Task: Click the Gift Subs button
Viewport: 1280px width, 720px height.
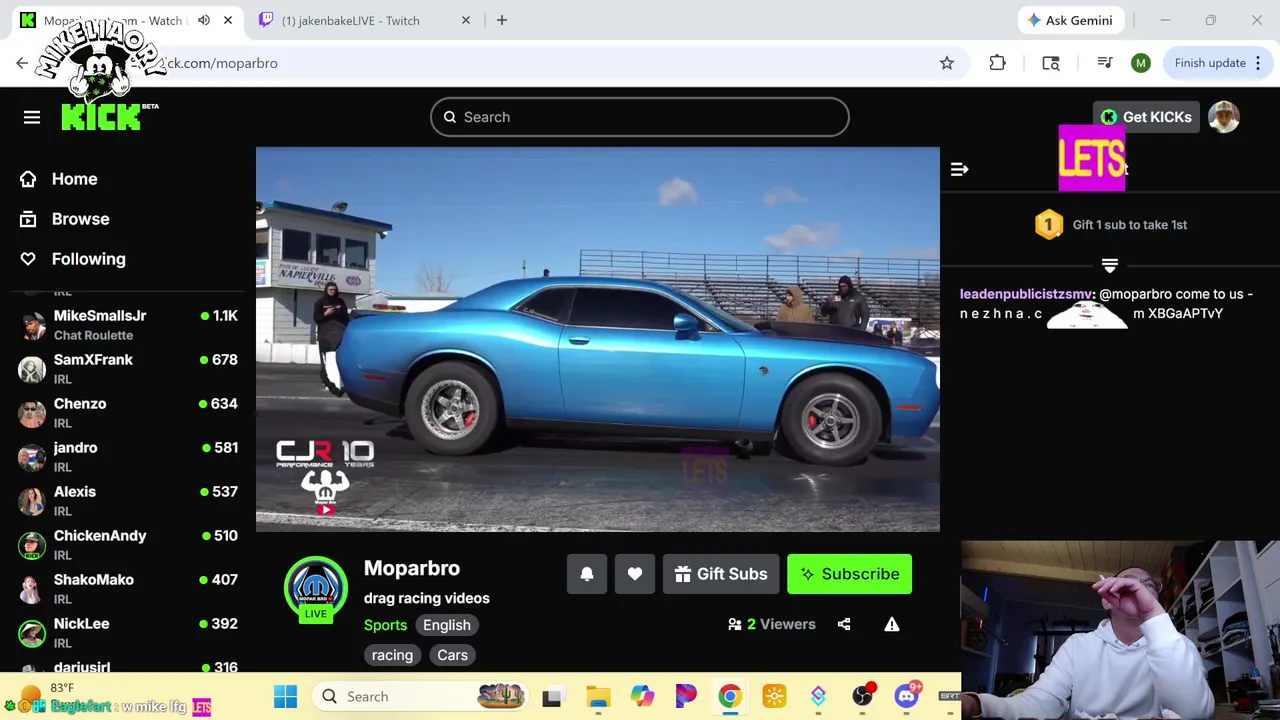Action: (721, 574)
